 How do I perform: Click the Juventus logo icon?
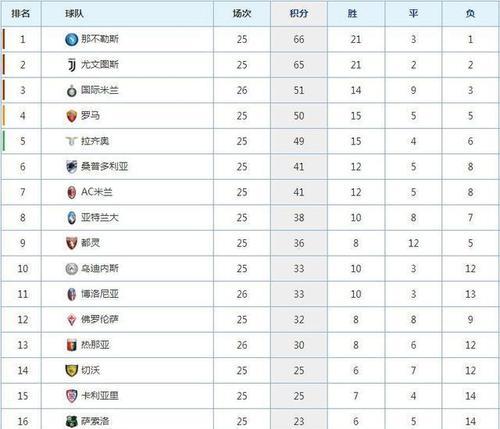[x=72, y=65]
